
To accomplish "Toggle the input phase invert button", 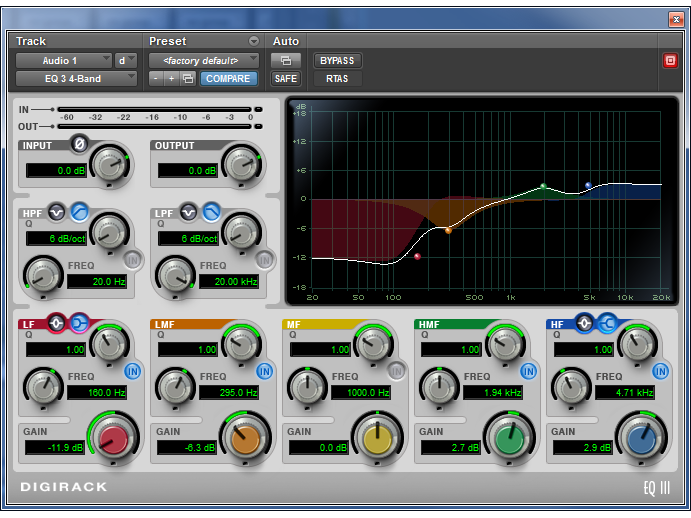I will click(x=79, y=144).
